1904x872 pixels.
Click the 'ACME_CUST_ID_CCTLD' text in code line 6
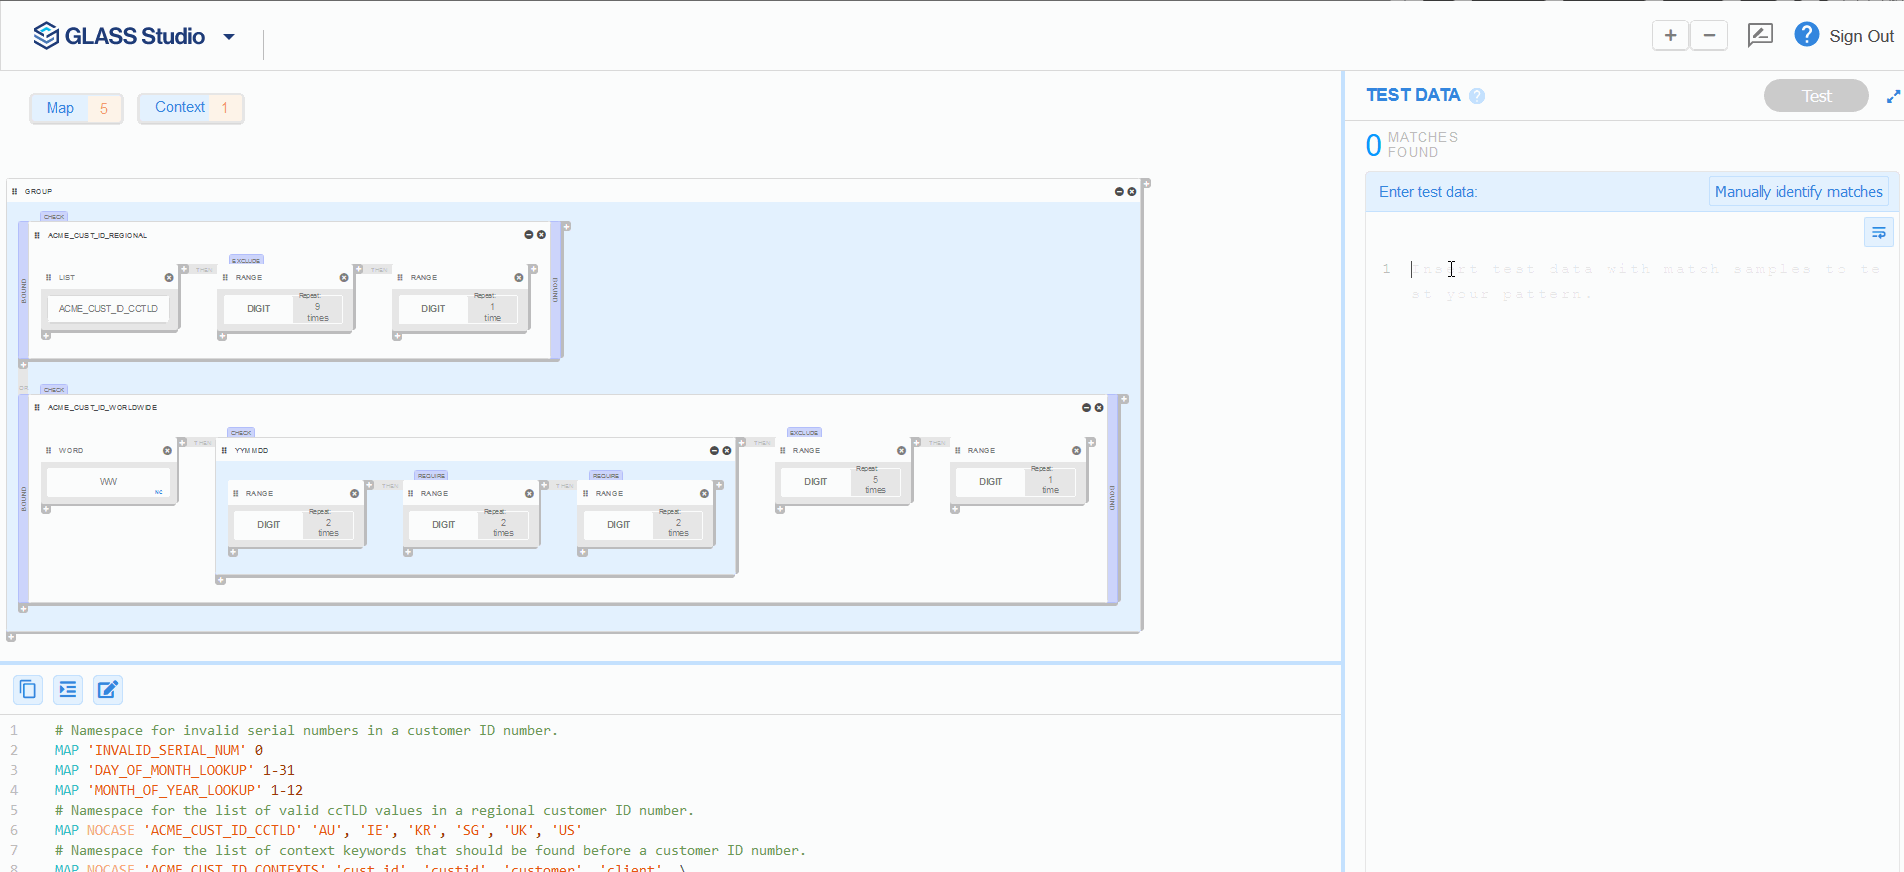(222, 830)
